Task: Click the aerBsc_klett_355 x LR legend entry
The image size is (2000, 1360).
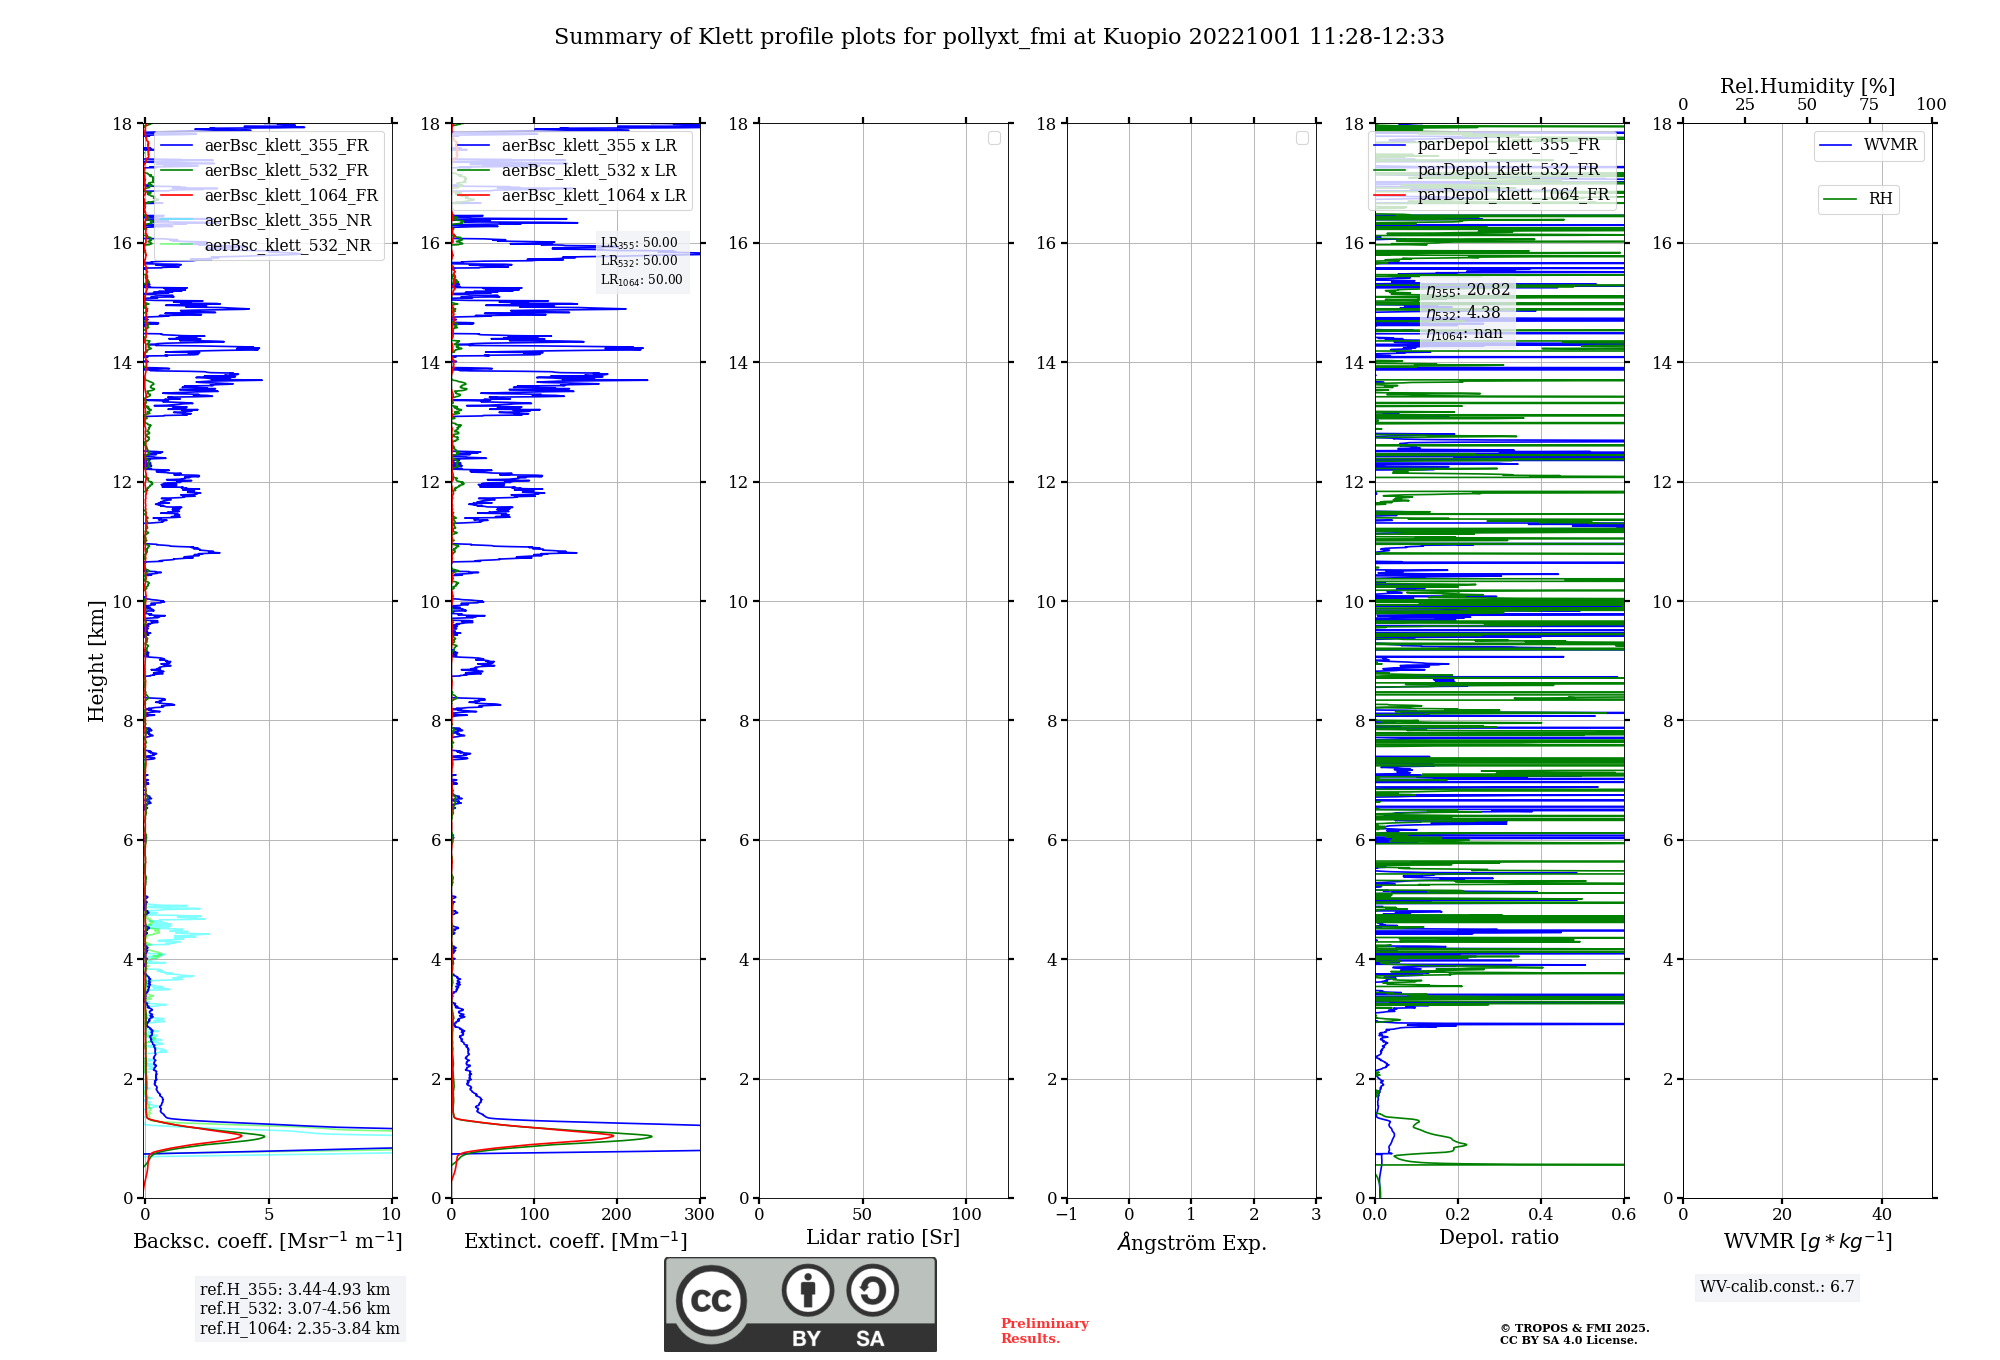Action: (x=567, y=145)
